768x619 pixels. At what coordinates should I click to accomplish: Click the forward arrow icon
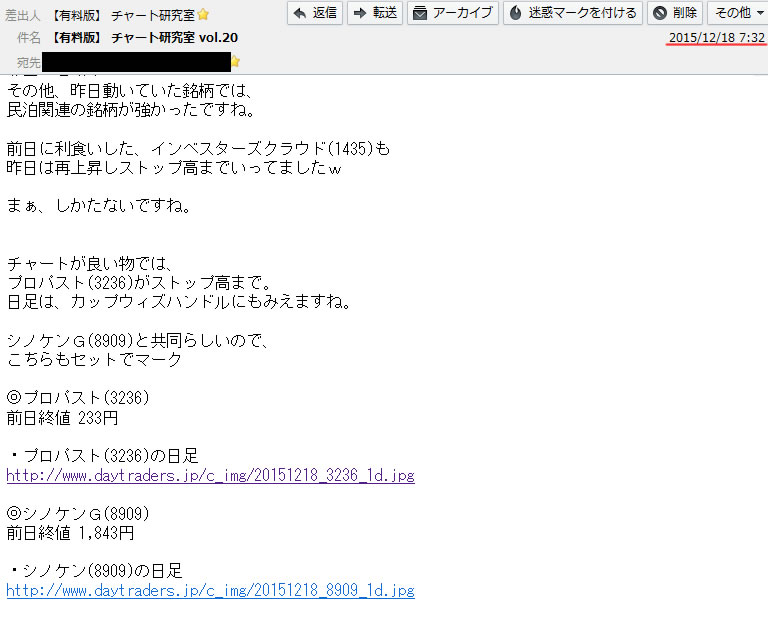point(360,13)
